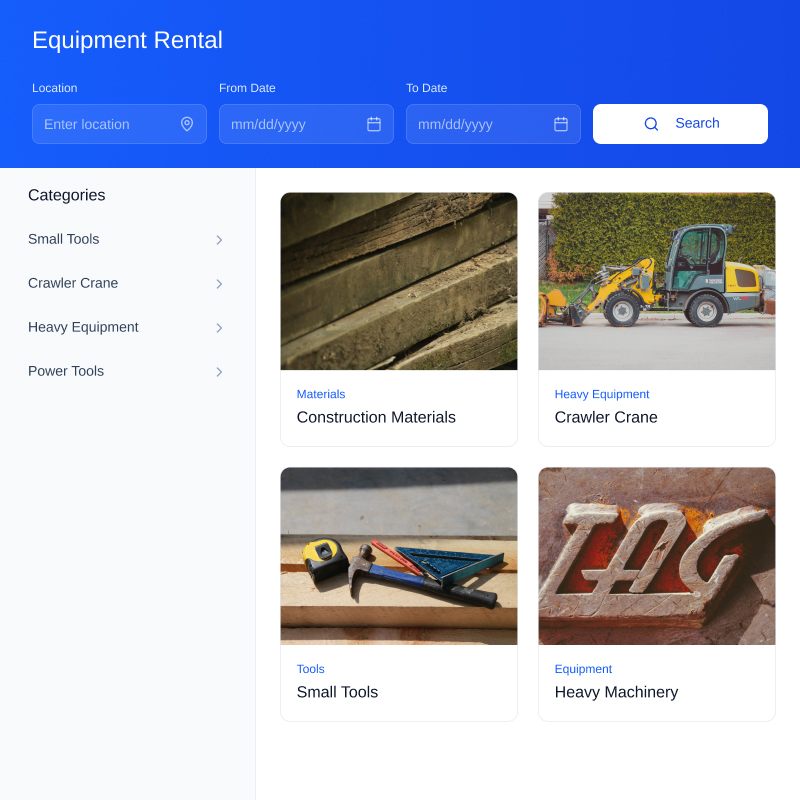800x800 pixels.
Task: Expand the Crawler Crane category chevron
Action: click(219, 284)
